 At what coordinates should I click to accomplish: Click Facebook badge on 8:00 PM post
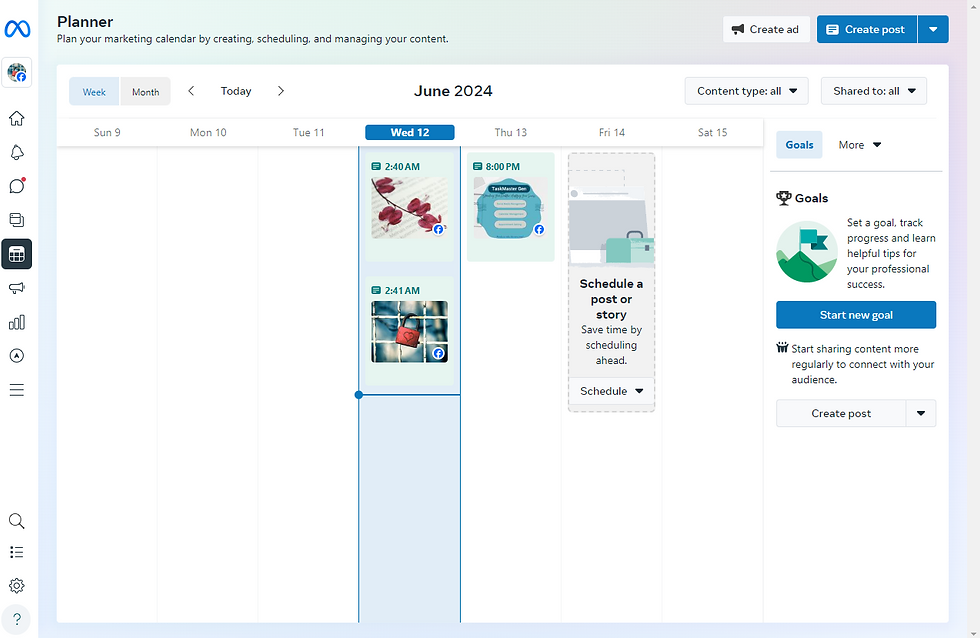(539, 229)
